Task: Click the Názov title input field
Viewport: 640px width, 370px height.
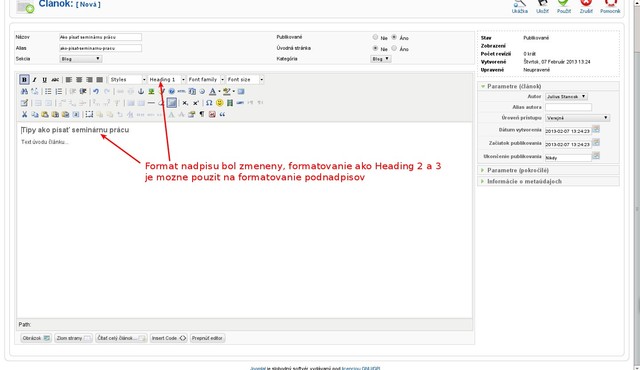Action: pyautogui.click(x=100, y=37)
